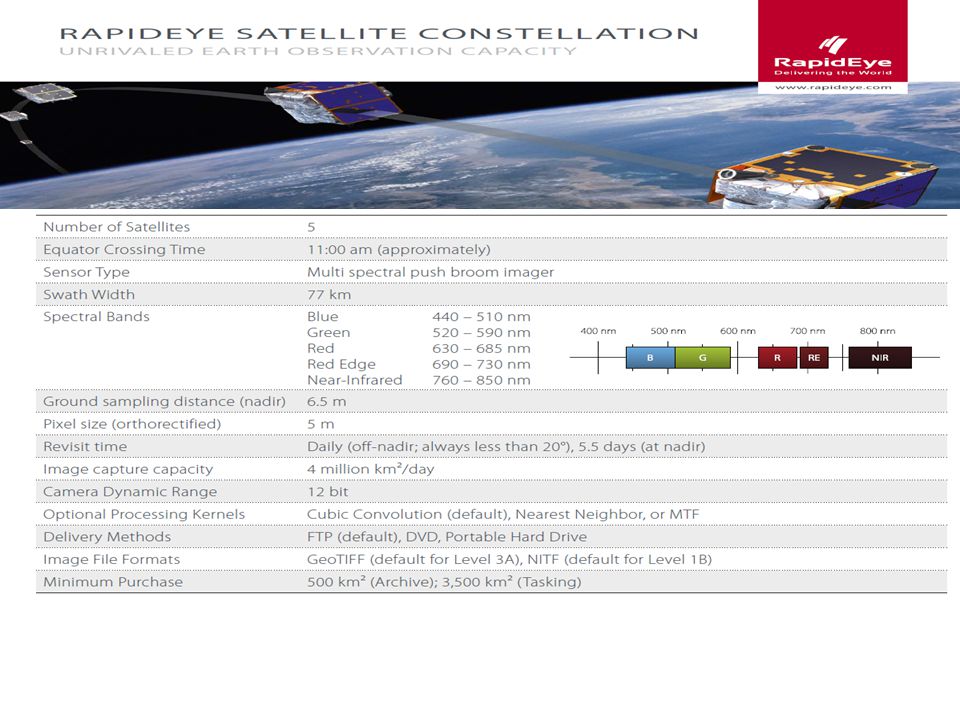
Task: Click the '500 km² (Archive)...' value
Action: (x=444, y=582)
